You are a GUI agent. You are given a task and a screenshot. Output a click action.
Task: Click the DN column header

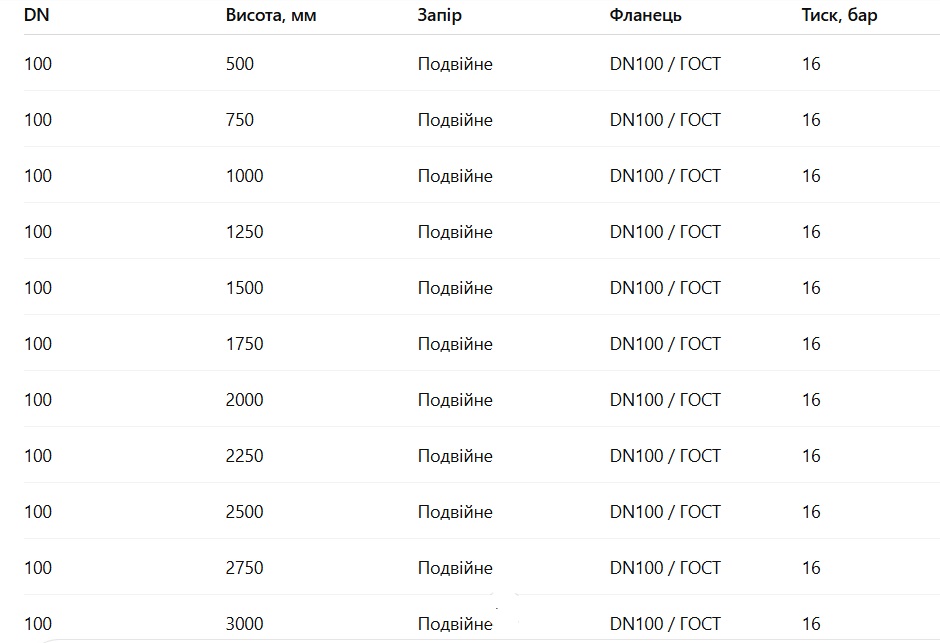point(37,16)
